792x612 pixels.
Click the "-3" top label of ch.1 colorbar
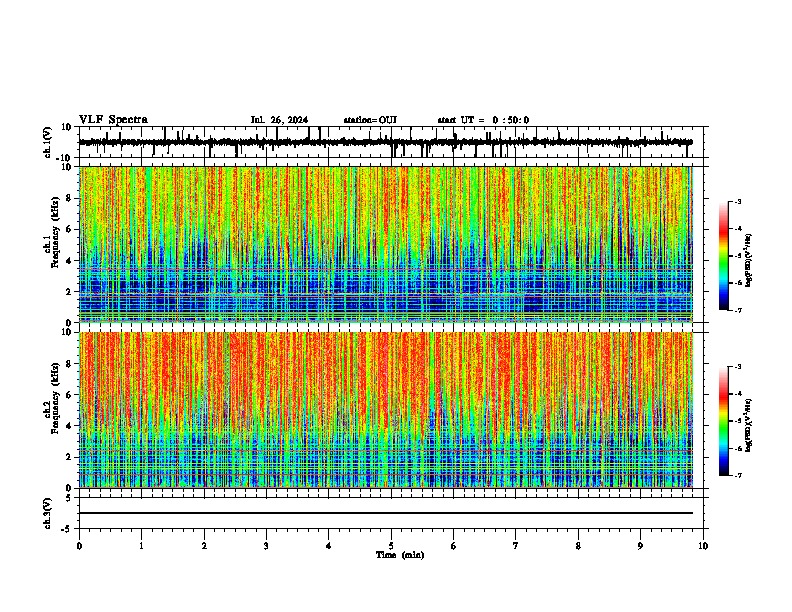[x=738, y=201]
